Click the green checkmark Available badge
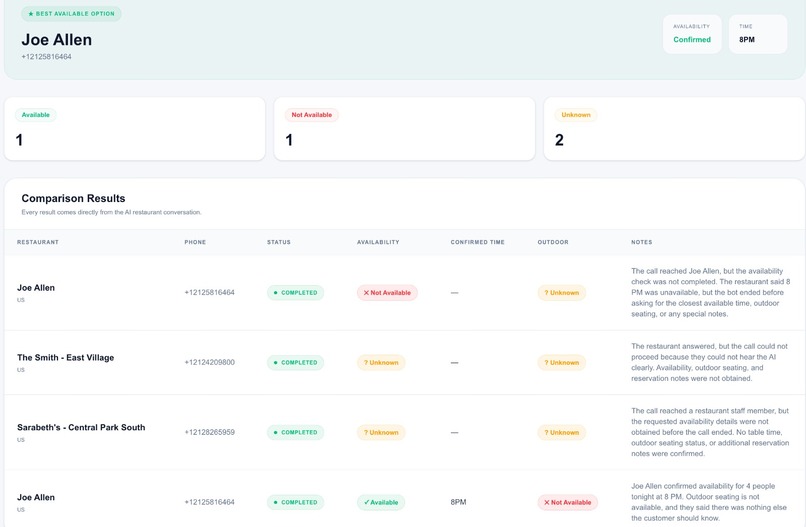The height and width of the screenshot is (527, 806). pyautogui.click(x=381, y=502)
